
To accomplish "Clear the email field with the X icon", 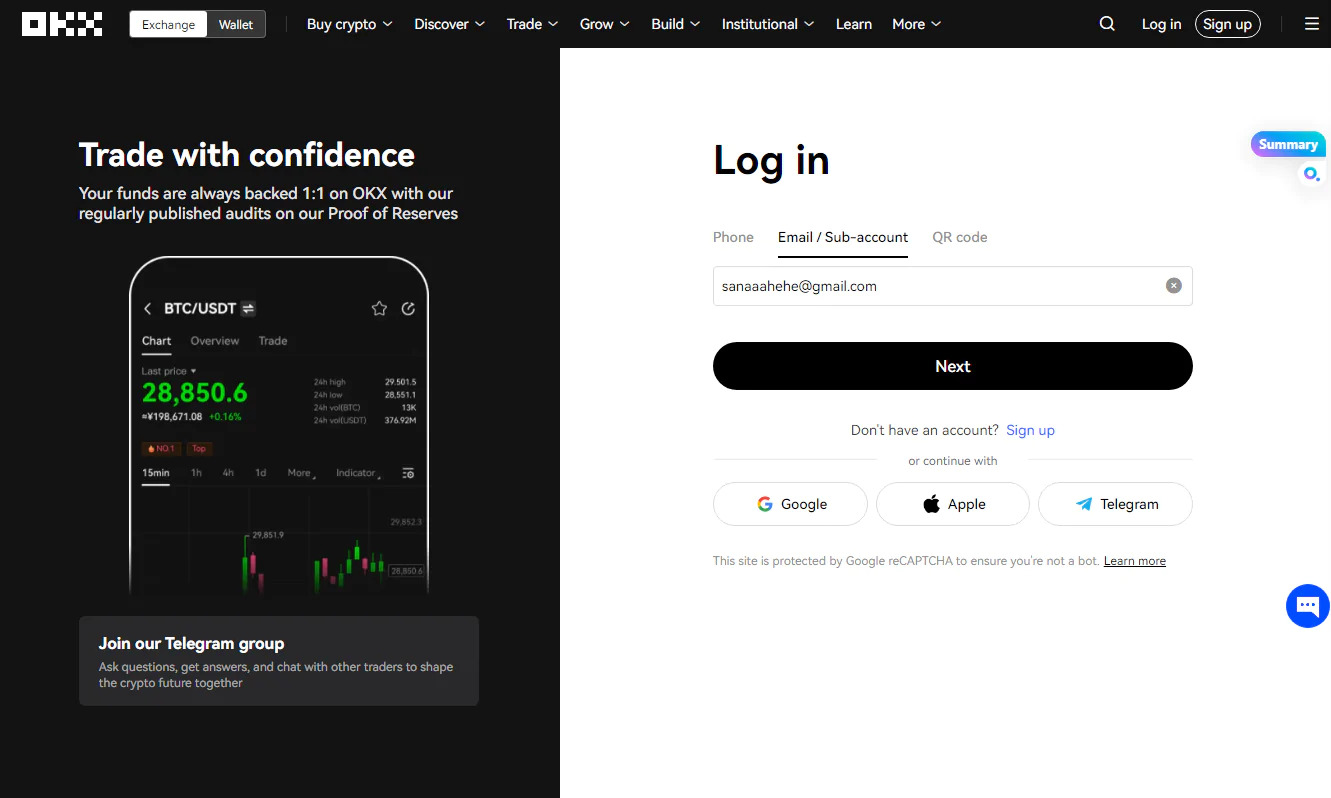I will [x=1174, y=286].
